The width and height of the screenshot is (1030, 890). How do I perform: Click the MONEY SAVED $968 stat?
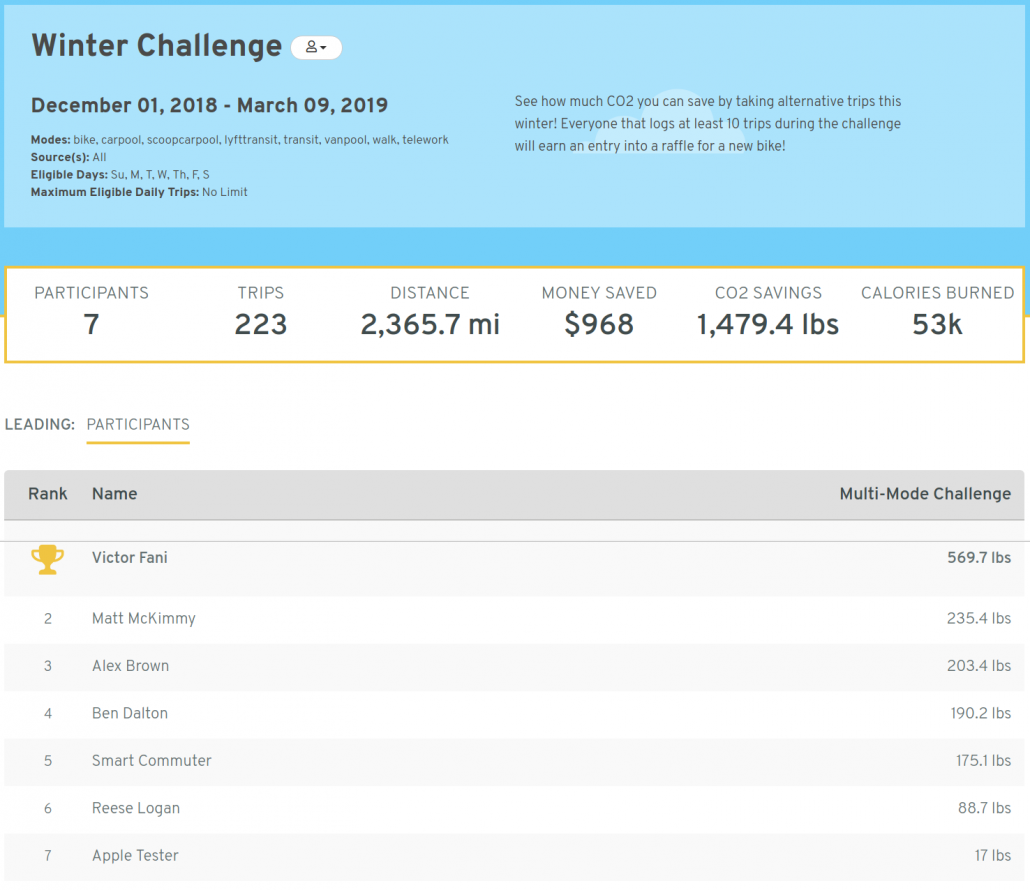tap(599, 313)
